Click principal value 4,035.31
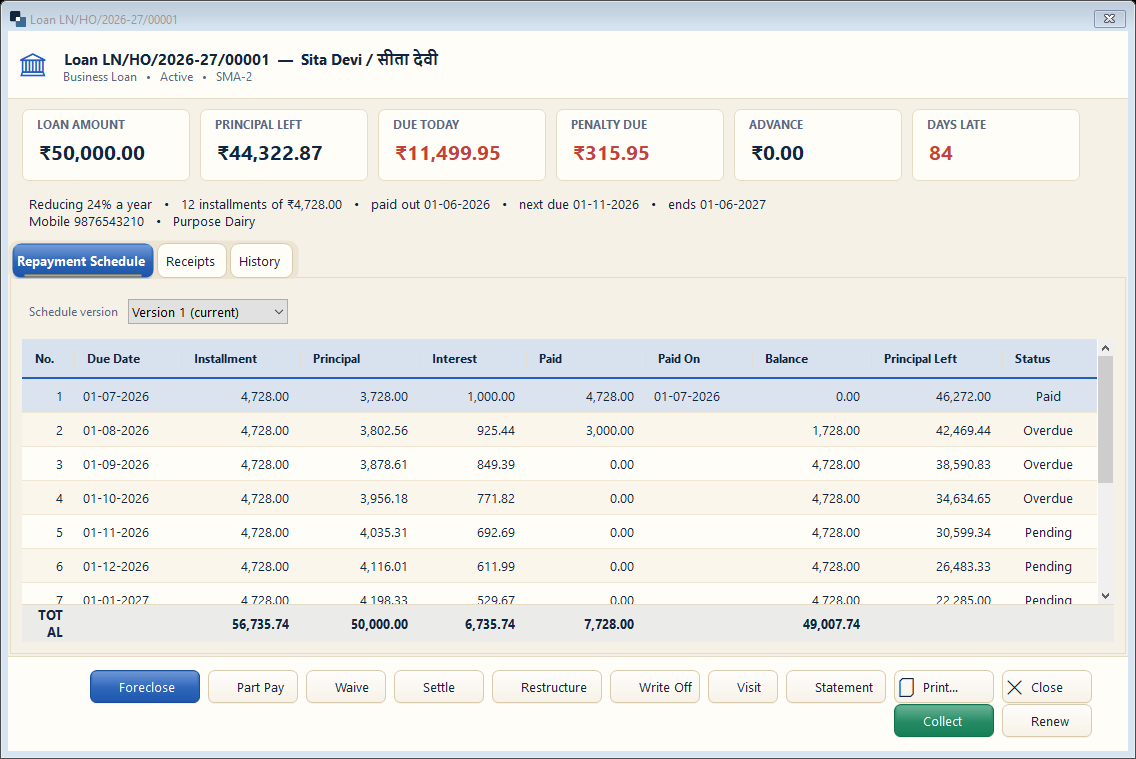The width and height of the screenshot is (1136, 759). 384,532
